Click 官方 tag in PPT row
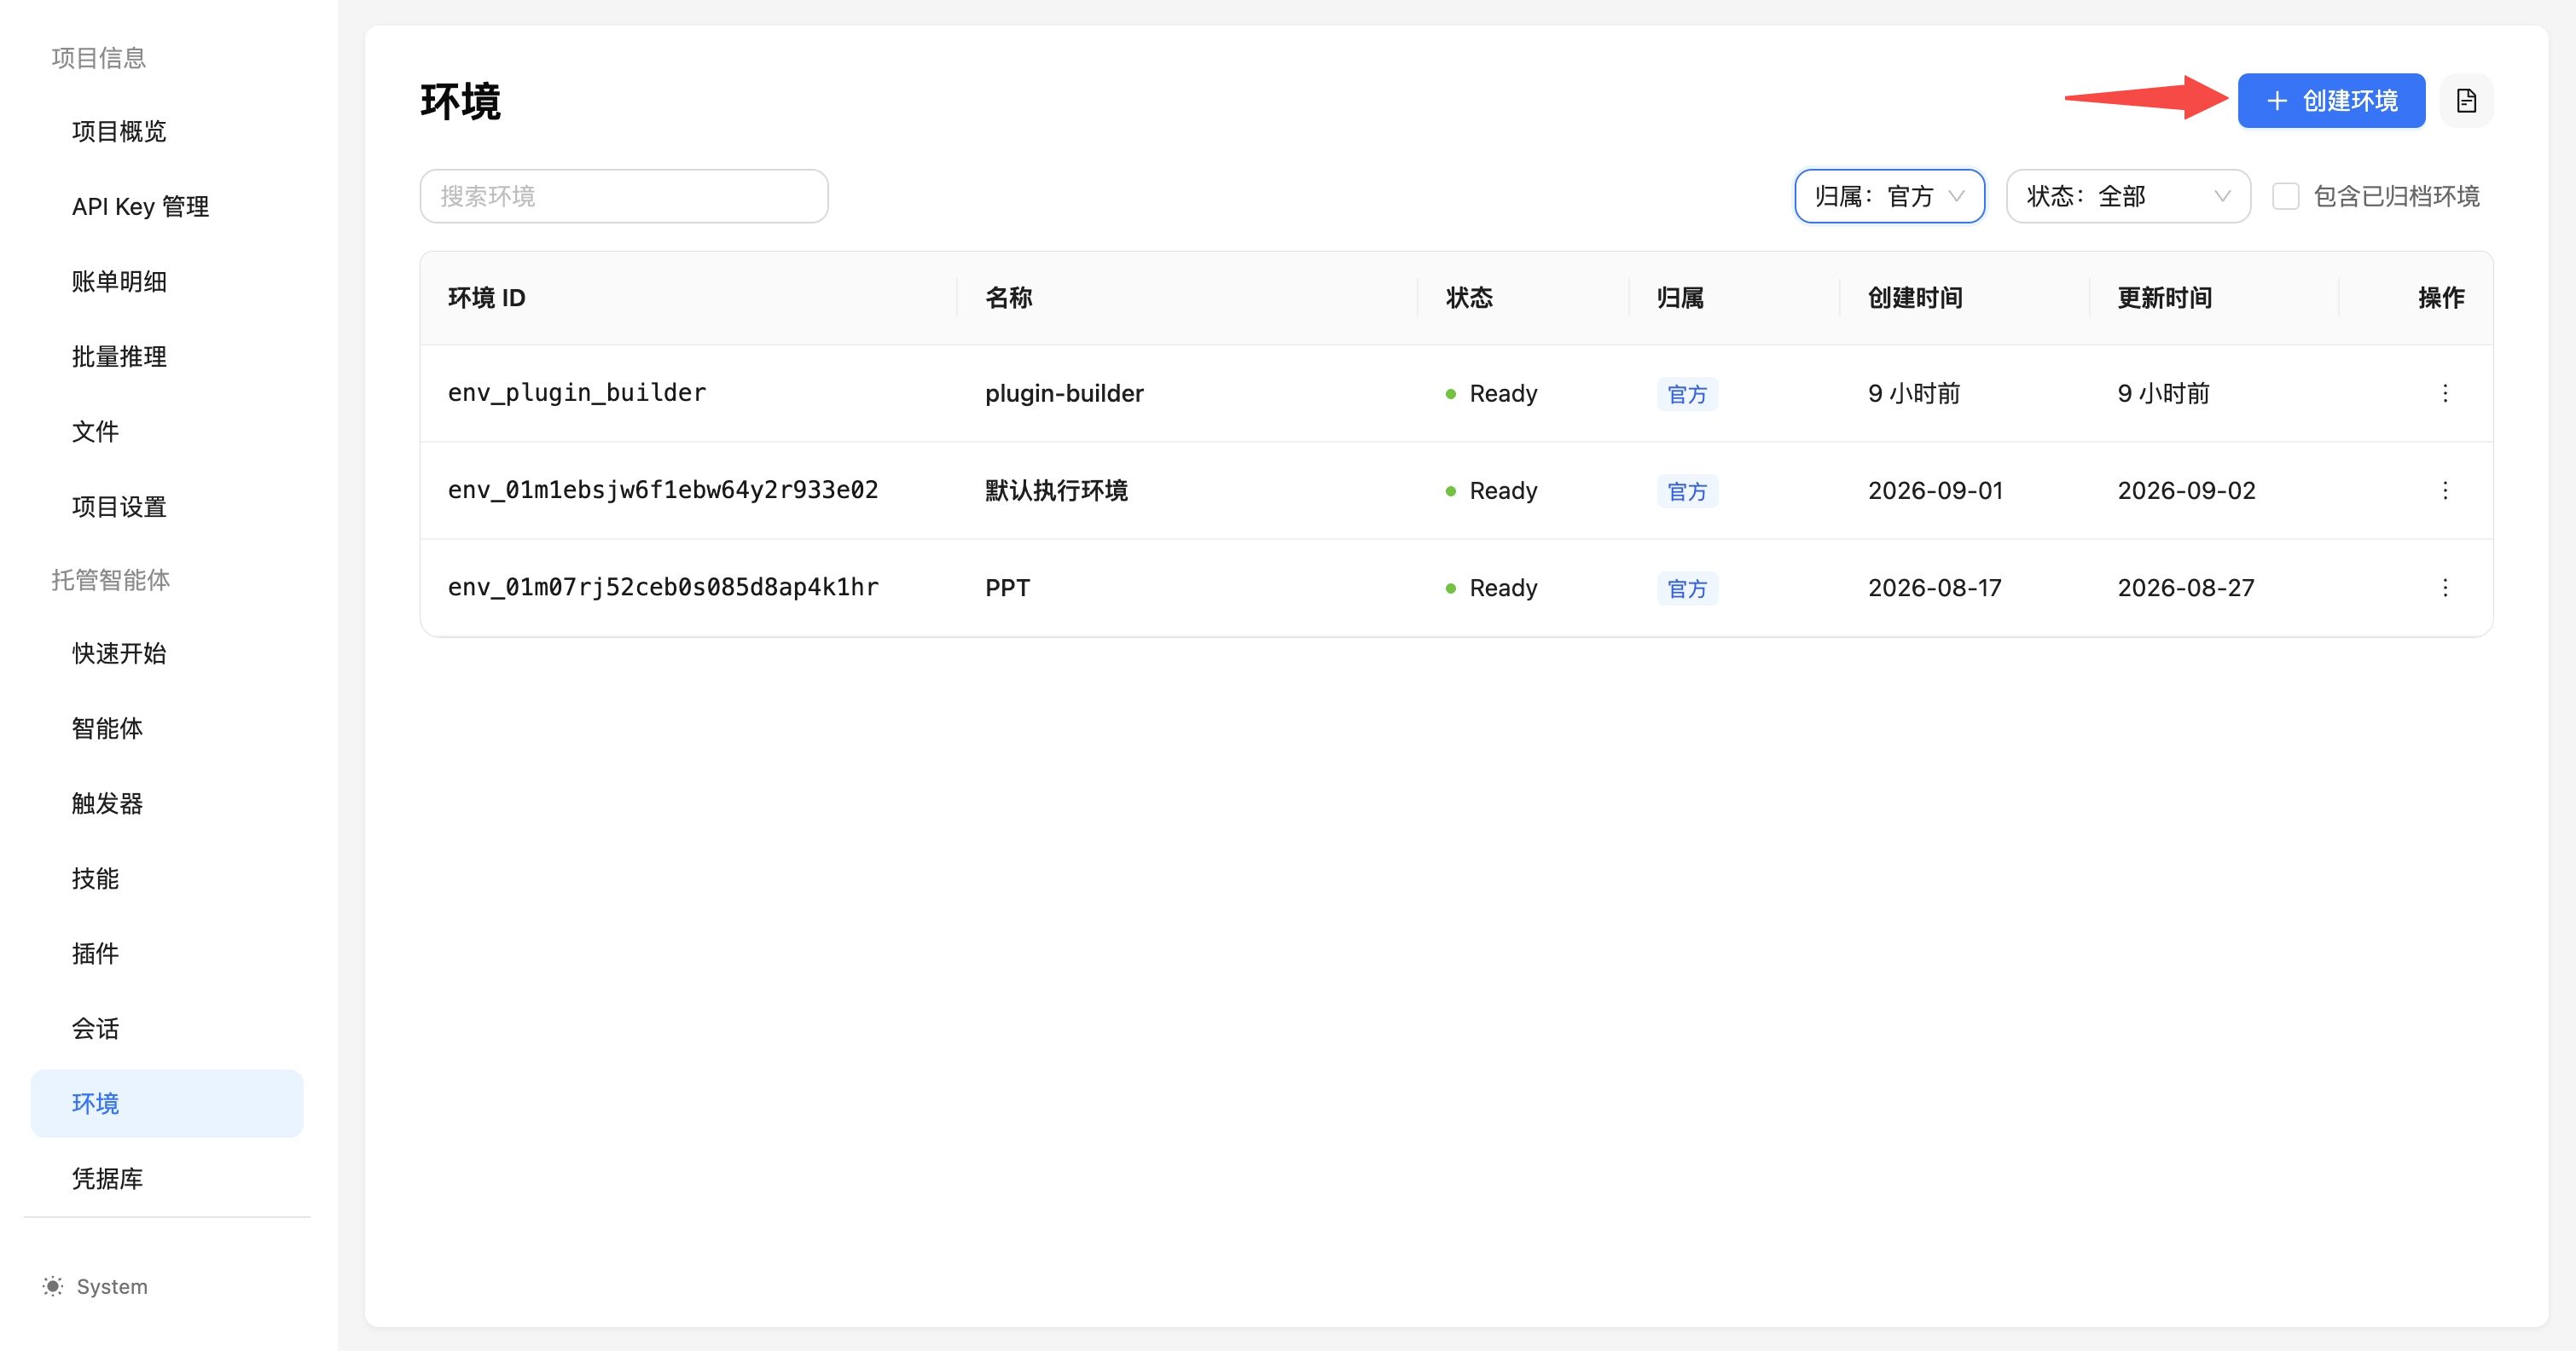Screen dimensions: 2576x1351 1687,588
